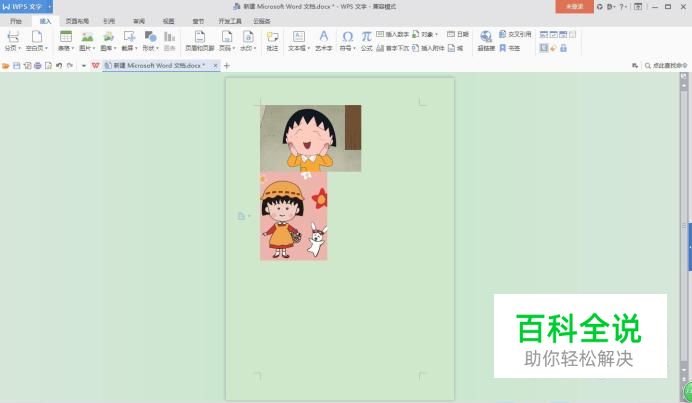Click the 插入数字 insert number icon
This screenshot has height=403, width=692.
tap(380, 34)
